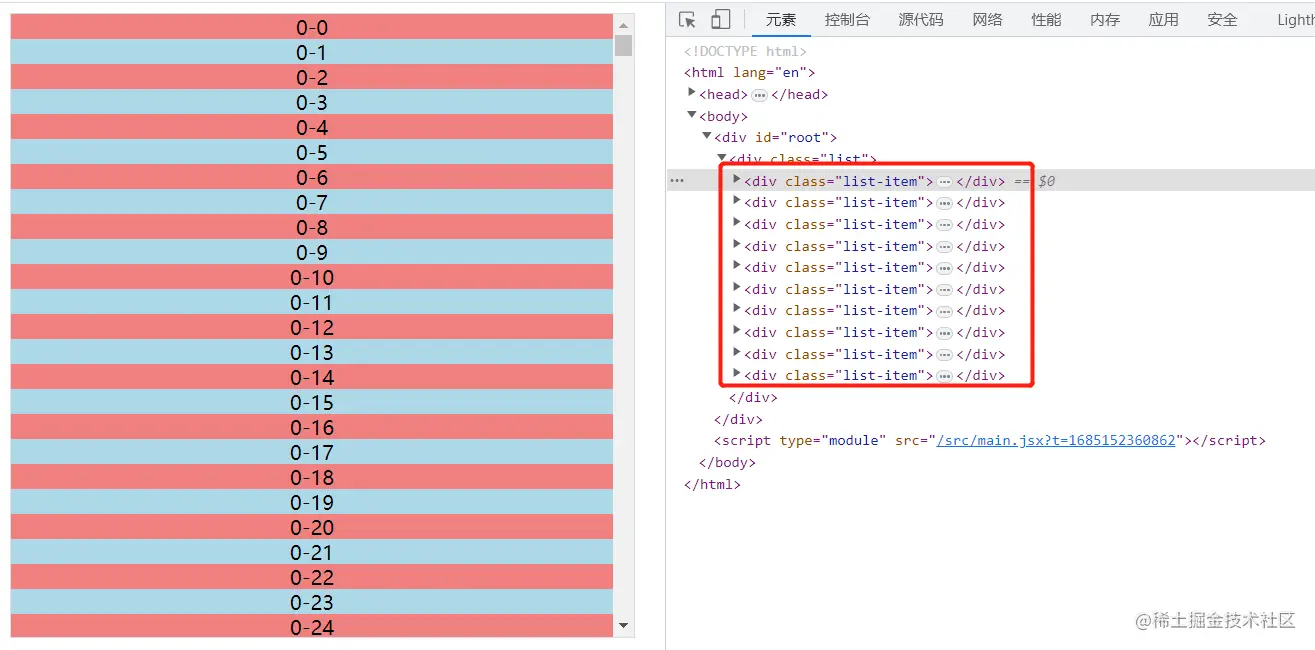Image resolution: width=1315 pixels, height=650 pixels.
Task: Collapse the div class="list" node
Action: (722, 158)
